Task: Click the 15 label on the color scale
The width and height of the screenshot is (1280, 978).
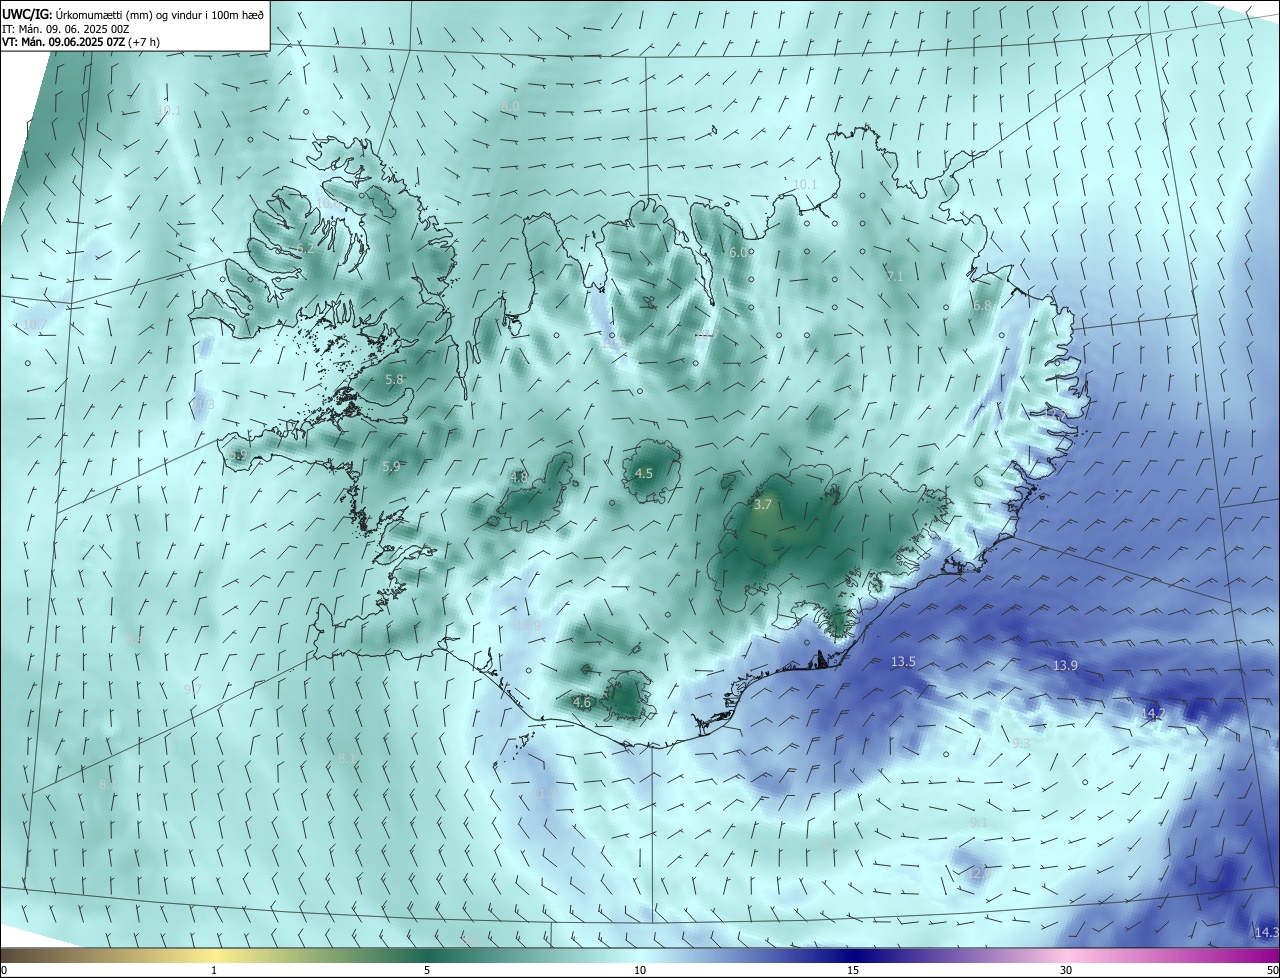Action: pyautogui.click(x=853, y=970)
